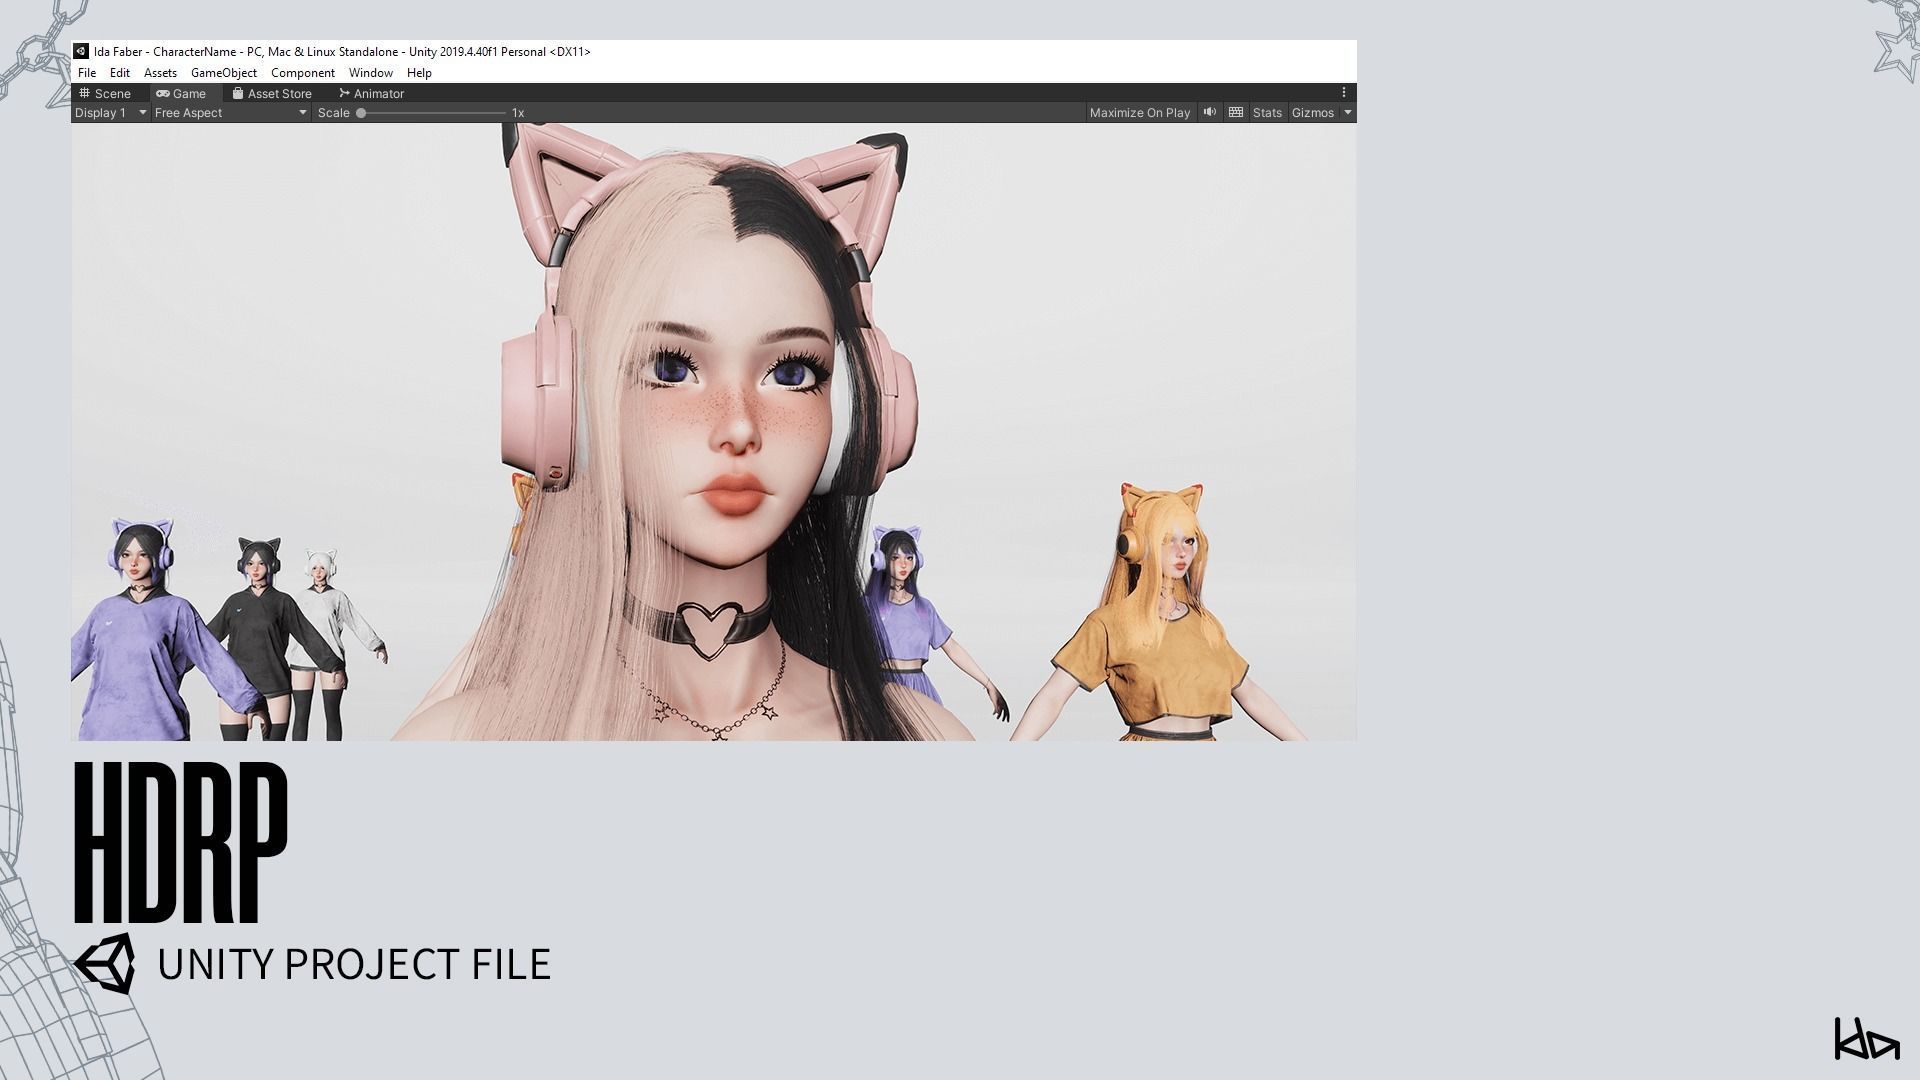The image size is (1920, 1080).
Task: Open the Window menu
Action: pyautogui.click(x=370, y=73)
